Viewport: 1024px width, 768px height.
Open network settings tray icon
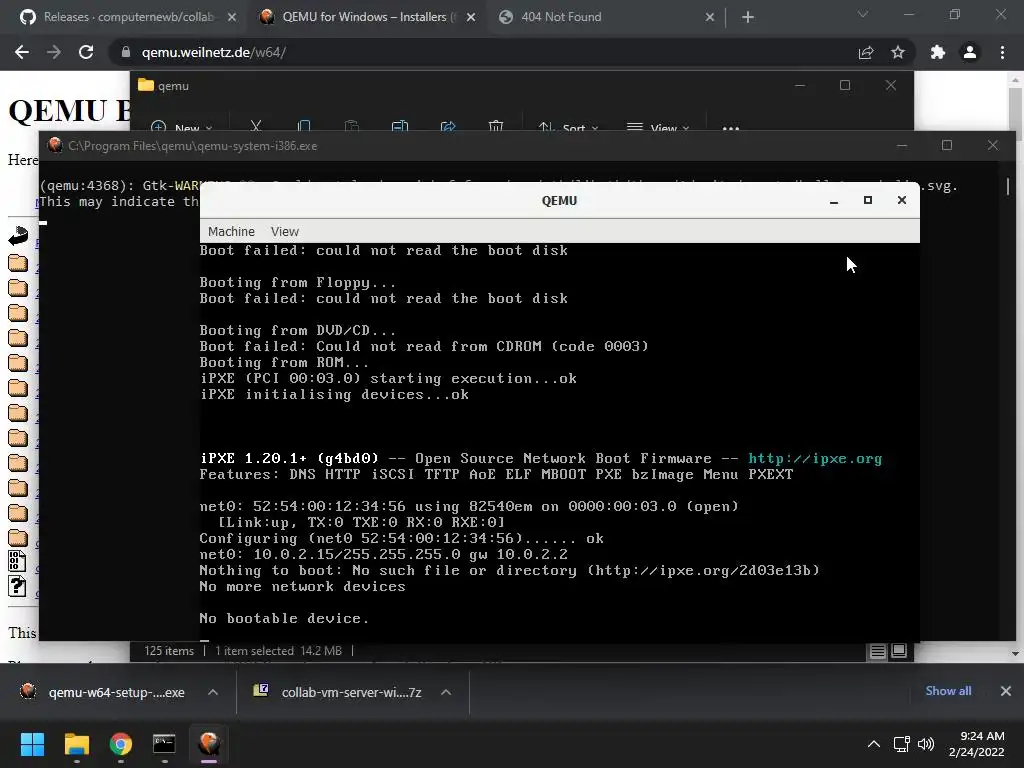(x=902, y=744)
